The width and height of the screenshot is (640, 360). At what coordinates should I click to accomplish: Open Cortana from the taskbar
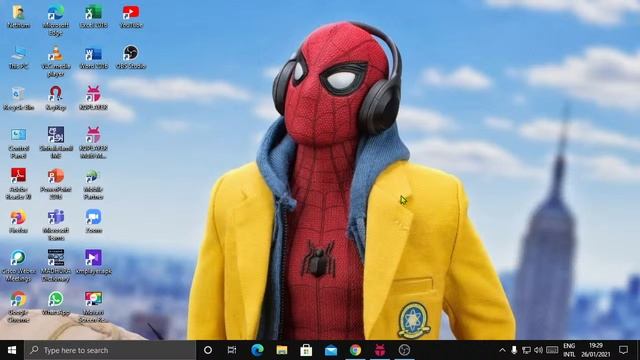pyautogui.click(x=208, y=350)
